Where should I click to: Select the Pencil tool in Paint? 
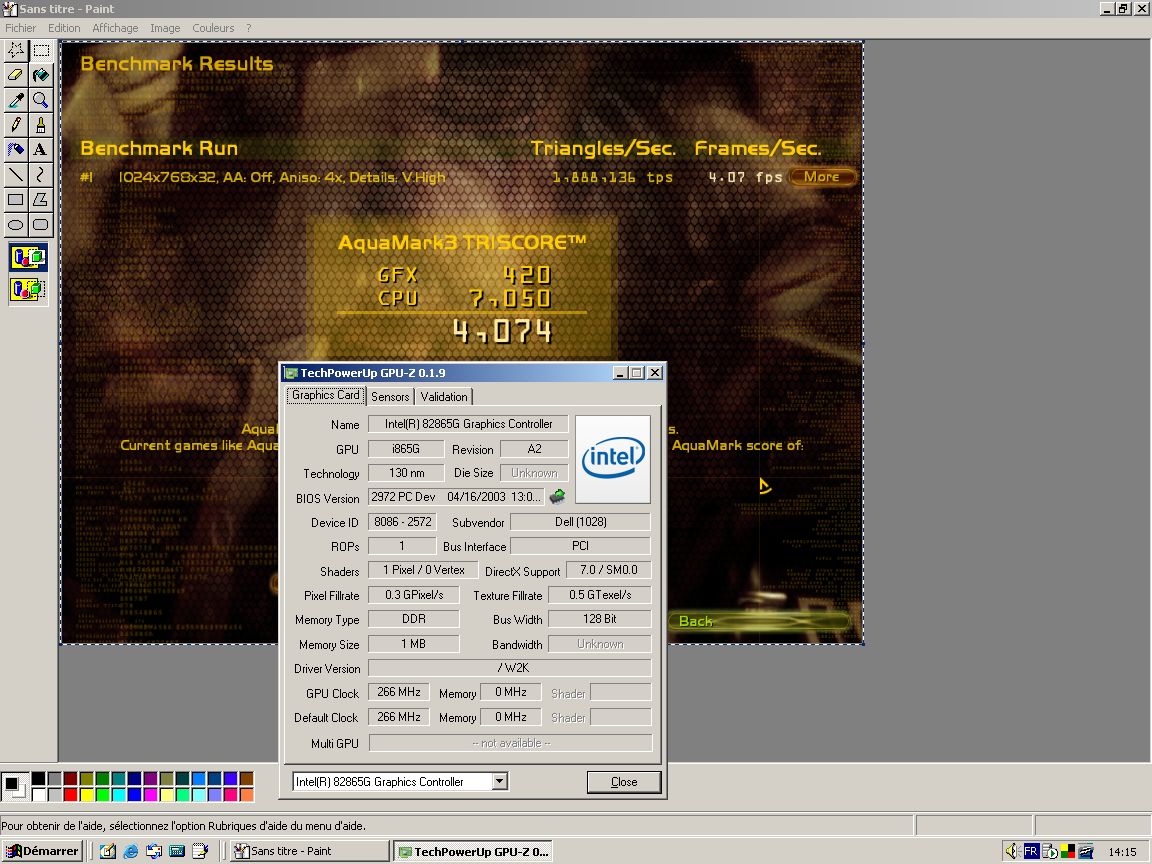pos(15,125)
